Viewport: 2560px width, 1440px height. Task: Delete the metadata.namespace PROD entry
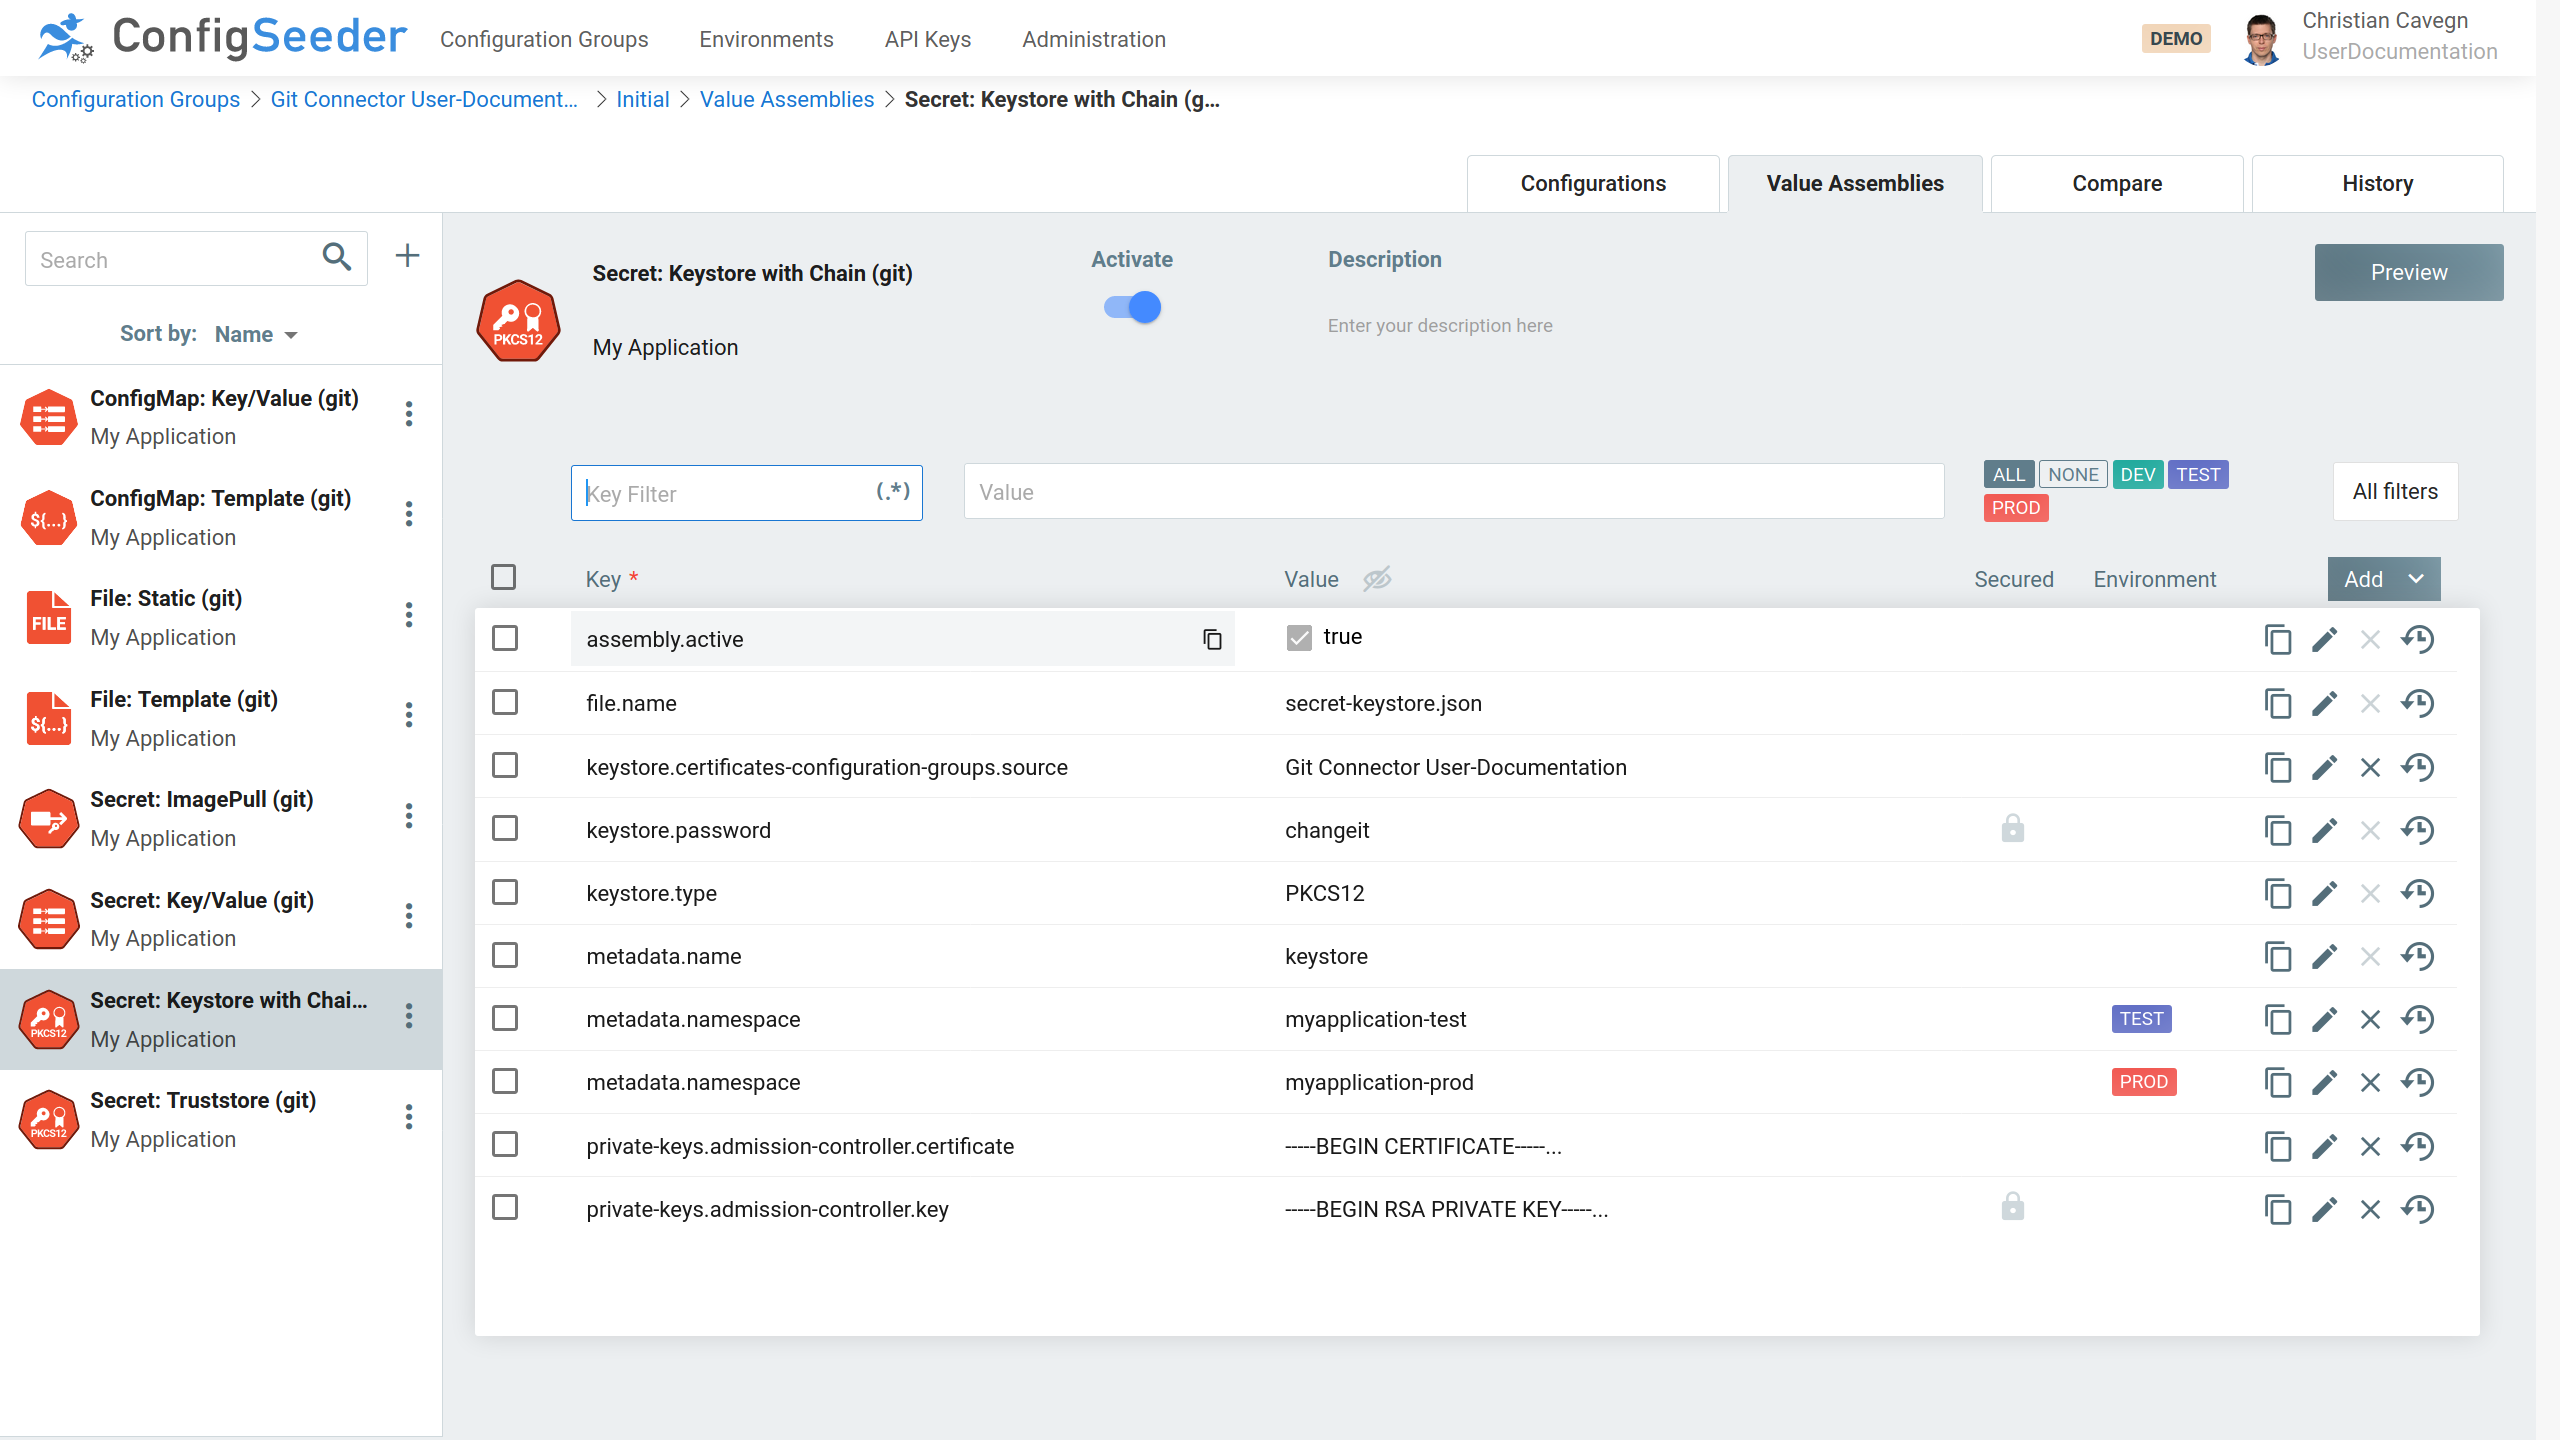coord(2371,1082)
